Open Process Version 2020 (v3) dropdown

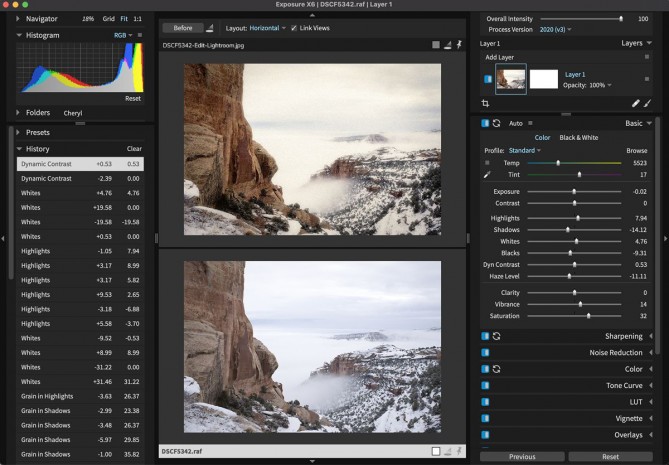555,29
